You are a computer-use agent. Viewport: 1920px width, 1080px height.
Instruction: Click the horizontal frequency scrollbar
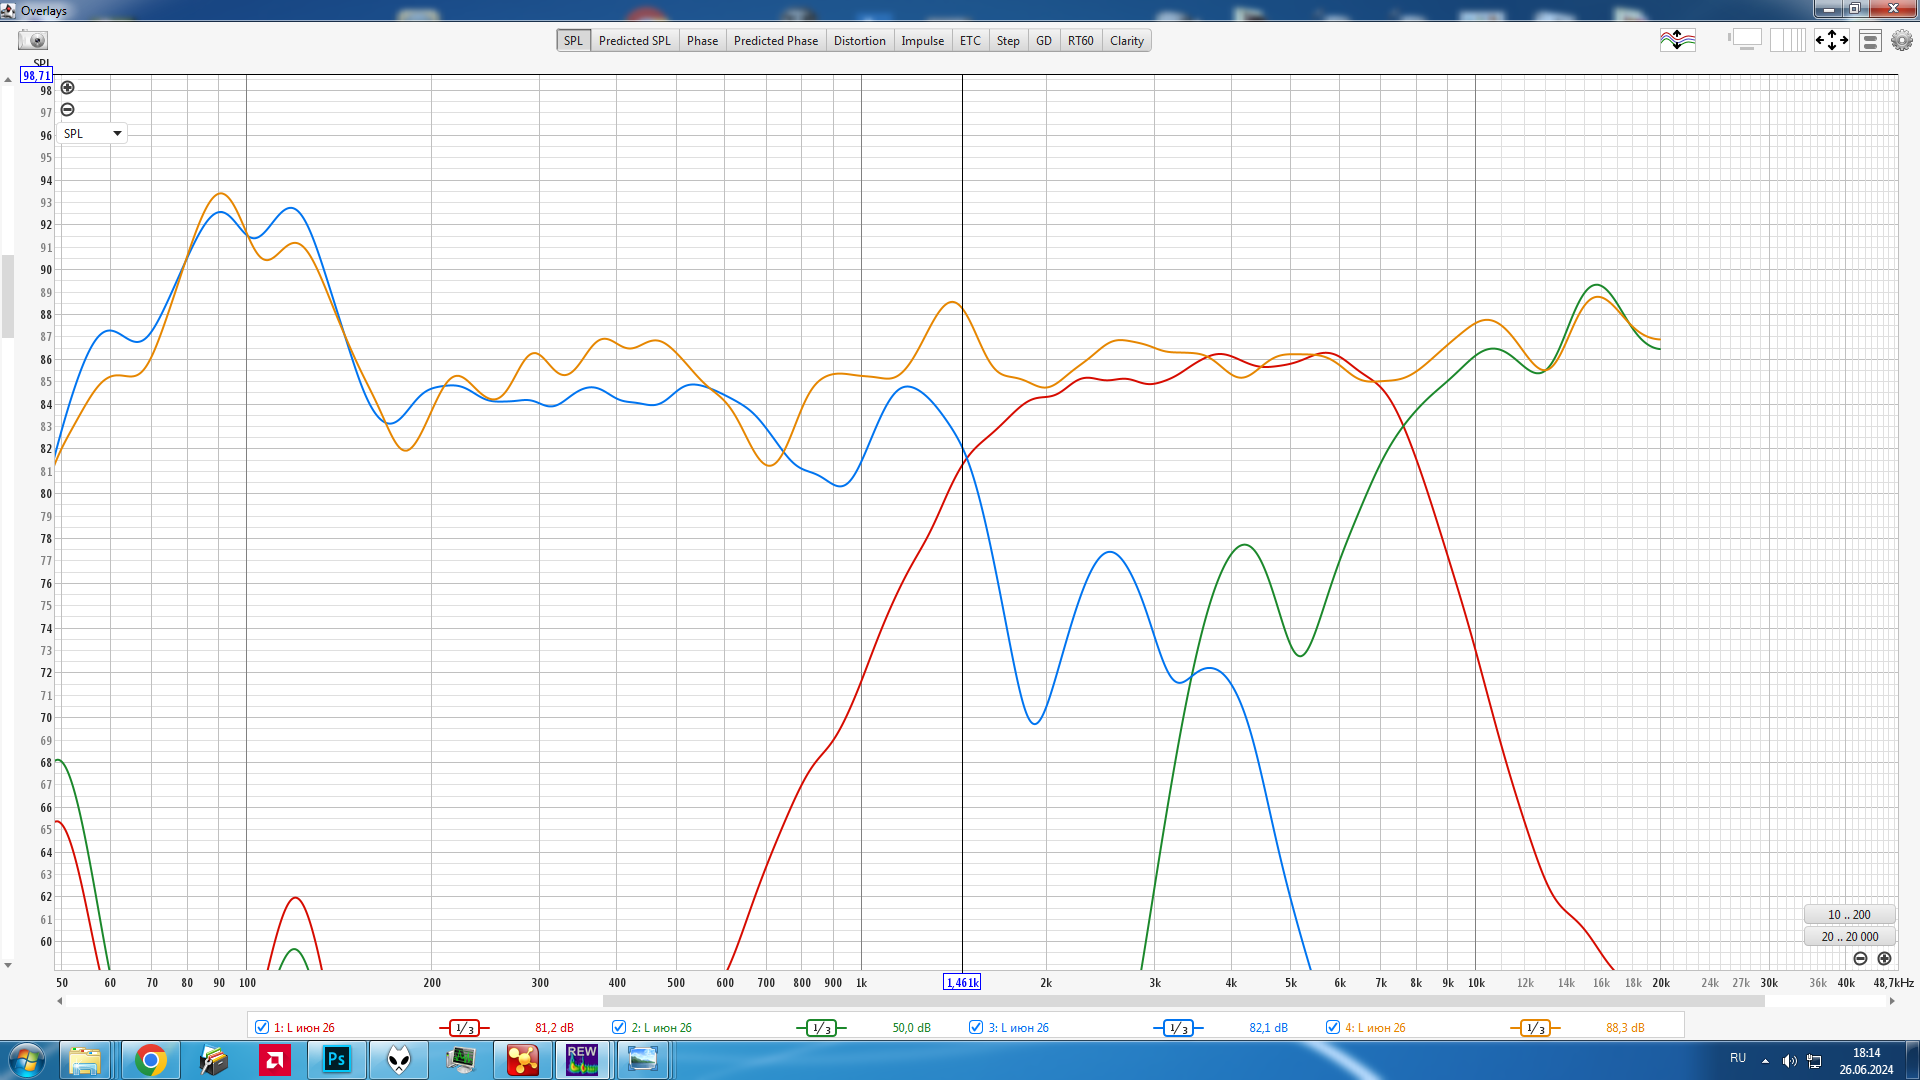pos(1183,1001)
